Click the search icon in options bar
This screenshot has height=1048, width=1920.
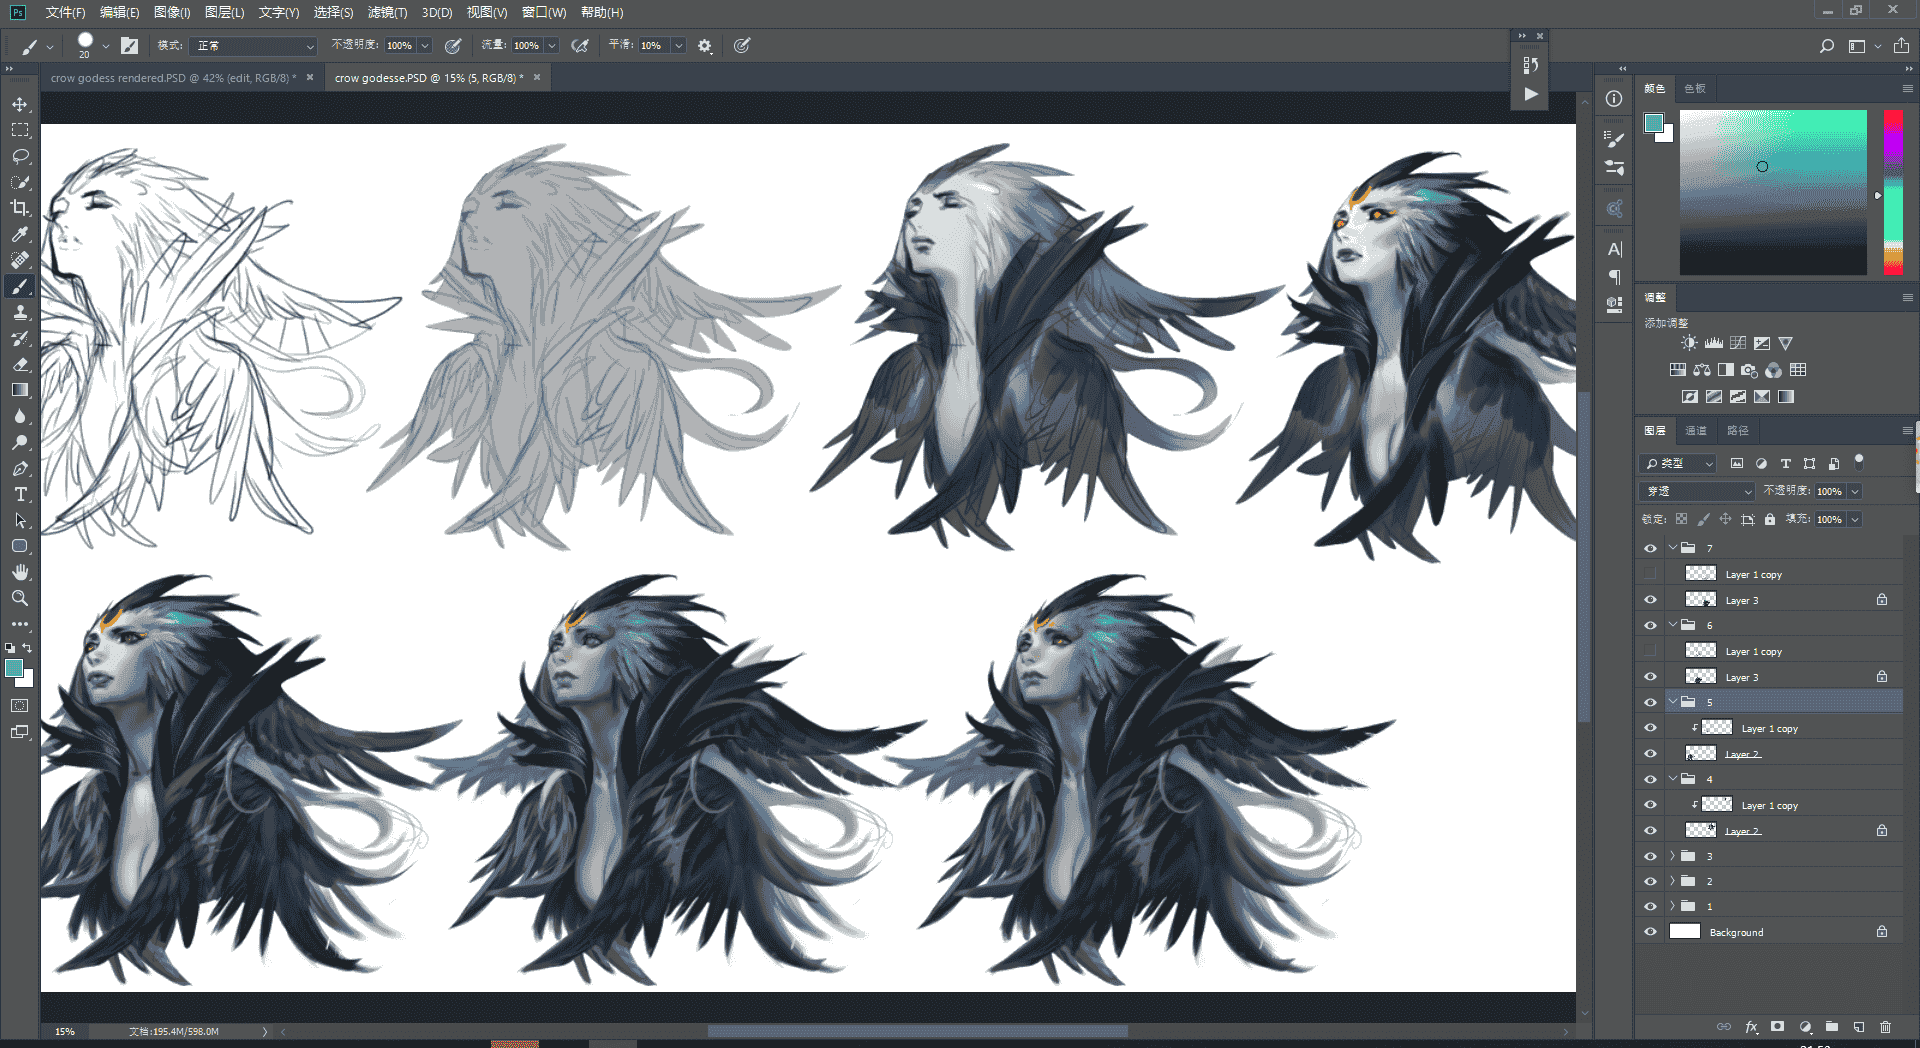(x=1827, y=46)
